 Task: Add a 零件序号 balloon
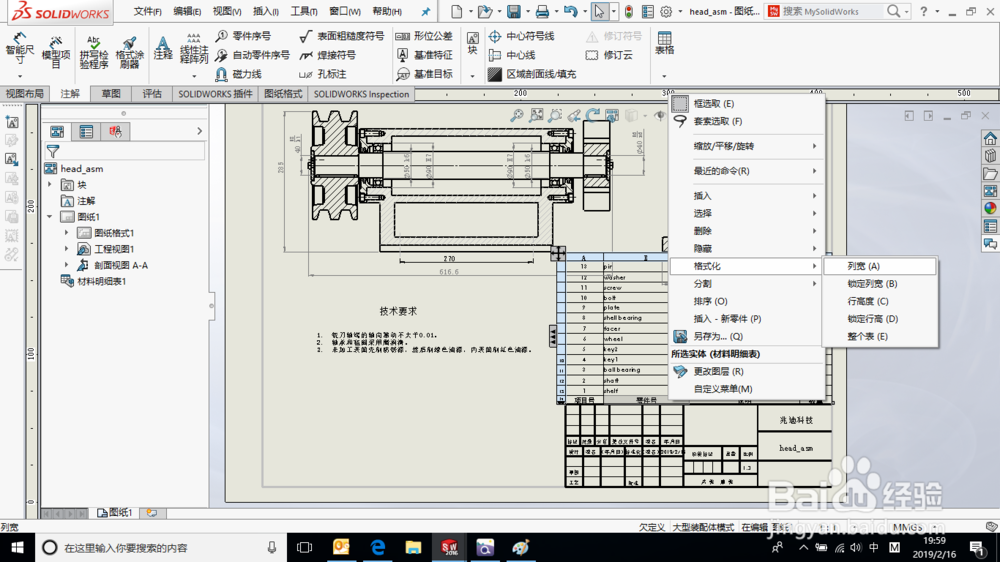(x=244, y=36)
